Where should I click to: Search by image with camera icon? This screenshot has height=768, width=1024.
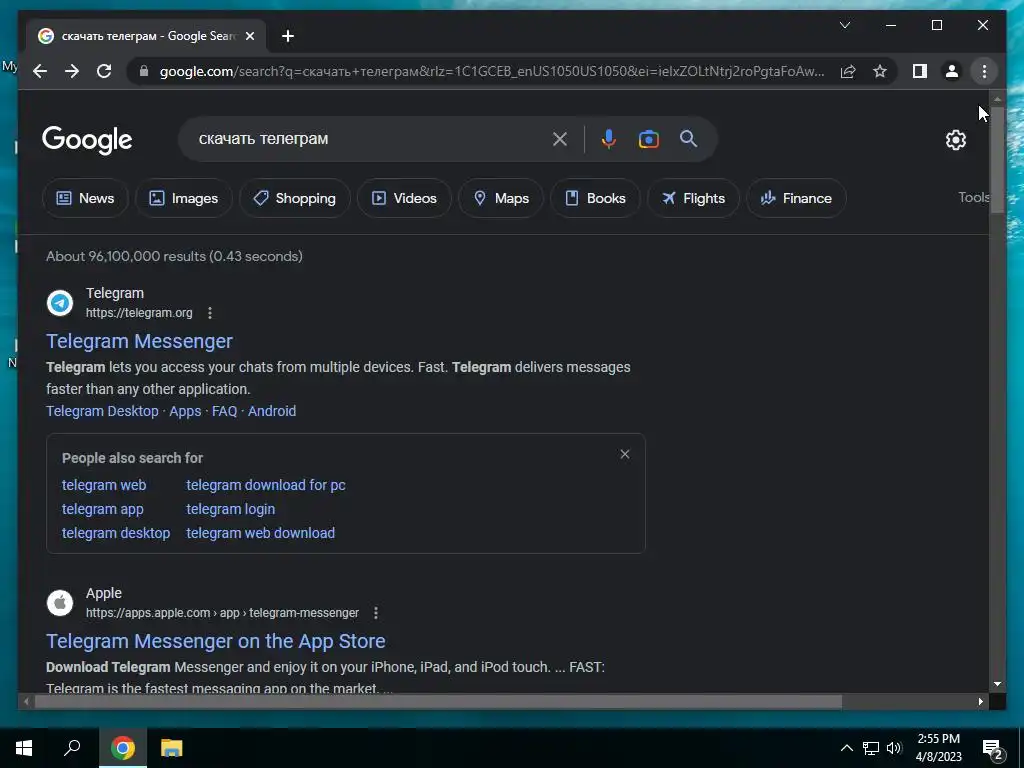[x=648, y=139]
